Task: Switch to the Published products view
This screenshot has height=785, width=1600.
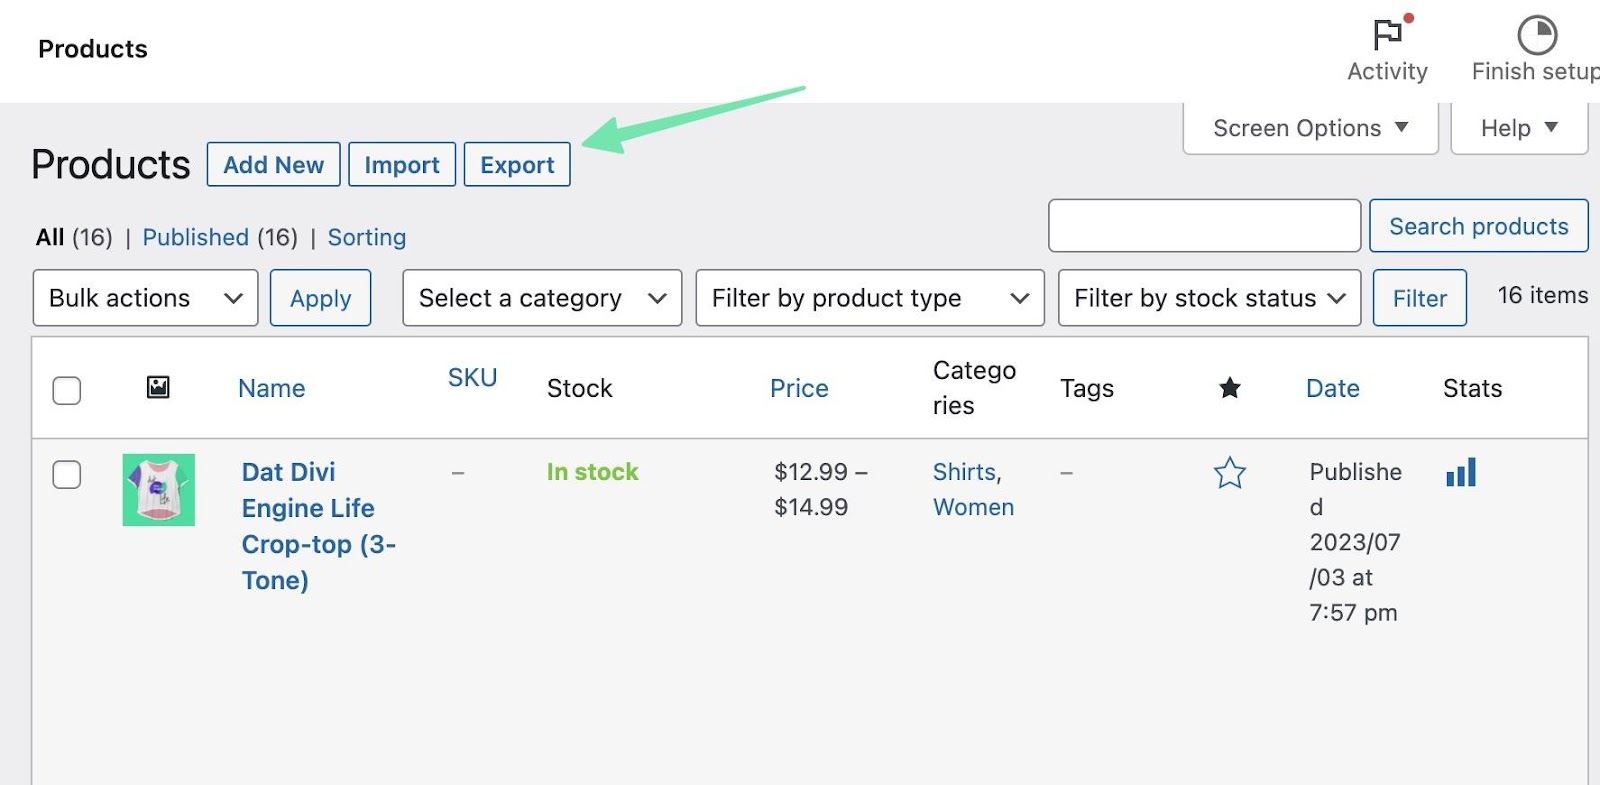Action: [195, 237]
